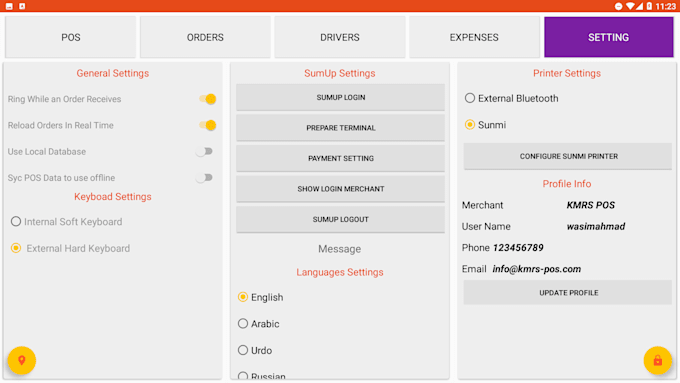Screen dimensions: 680x383
Task: Tap the Wi-Fi status icon
Action: pyautogui.click(x=630, y=6)
